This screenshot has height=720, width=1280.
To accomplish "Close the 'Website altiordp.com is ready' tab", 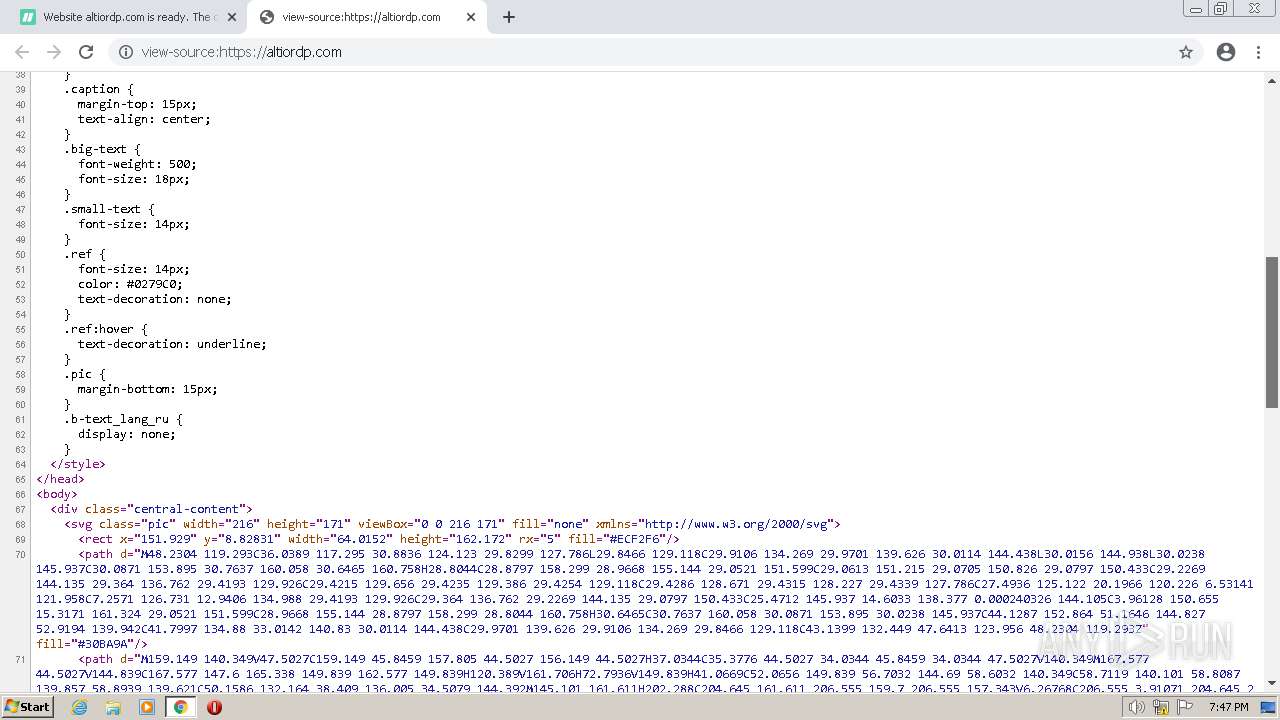I will click(x=232, y=17).
